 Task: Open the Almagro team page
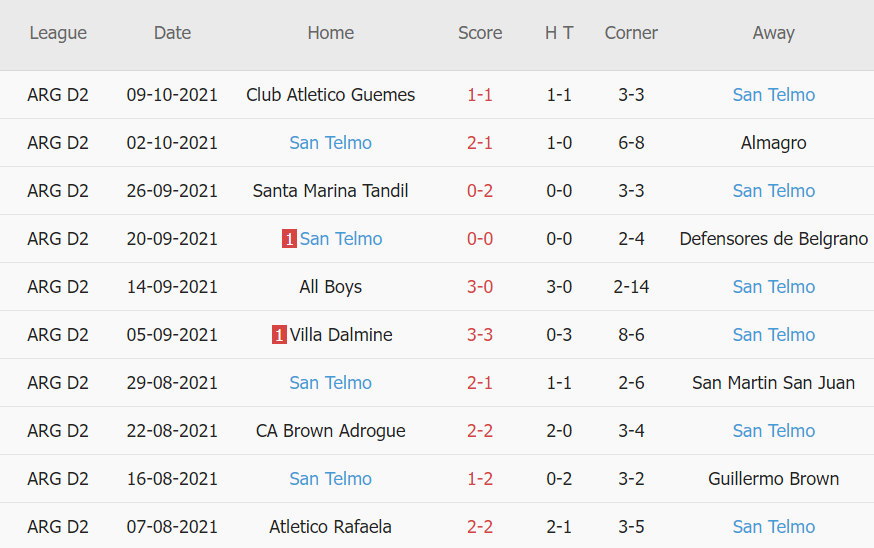pyautogui.click(x=773, y=143)
